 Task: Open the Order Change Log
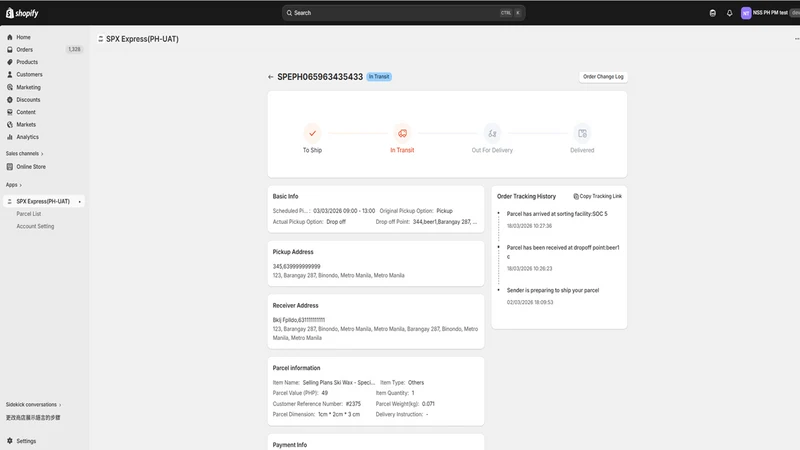(603, 77)
